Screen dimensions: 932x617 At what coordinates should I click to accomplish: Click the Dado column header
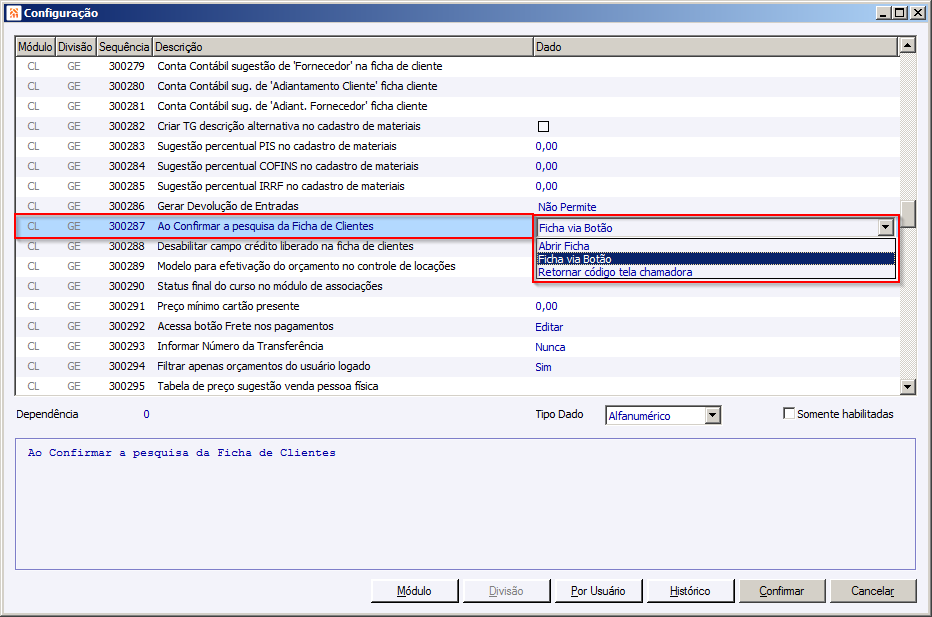(x=715, y=47)
